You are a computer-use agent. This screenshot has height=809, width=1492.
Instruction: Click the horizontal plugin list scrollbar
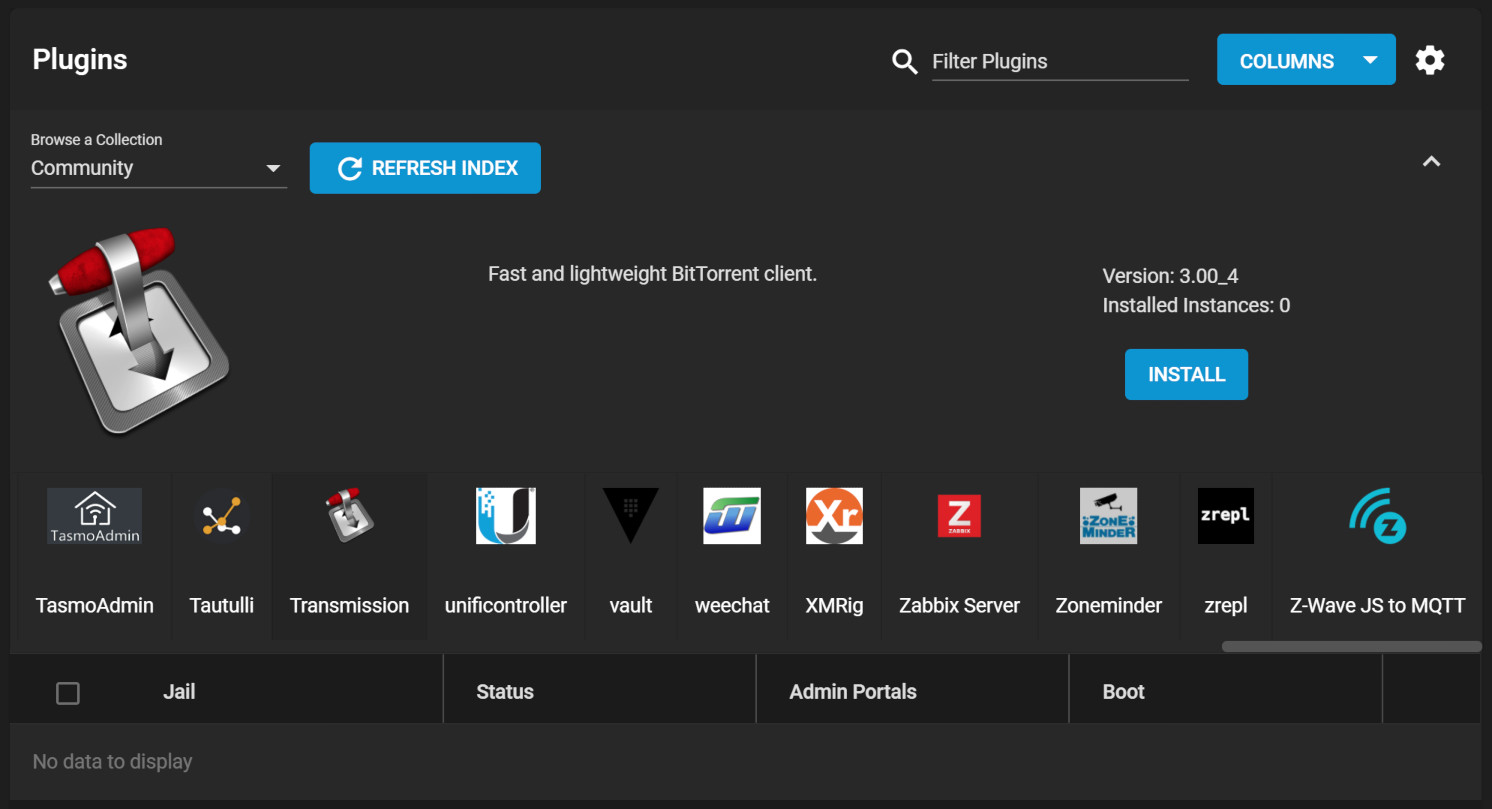(x=1352, y=647)
